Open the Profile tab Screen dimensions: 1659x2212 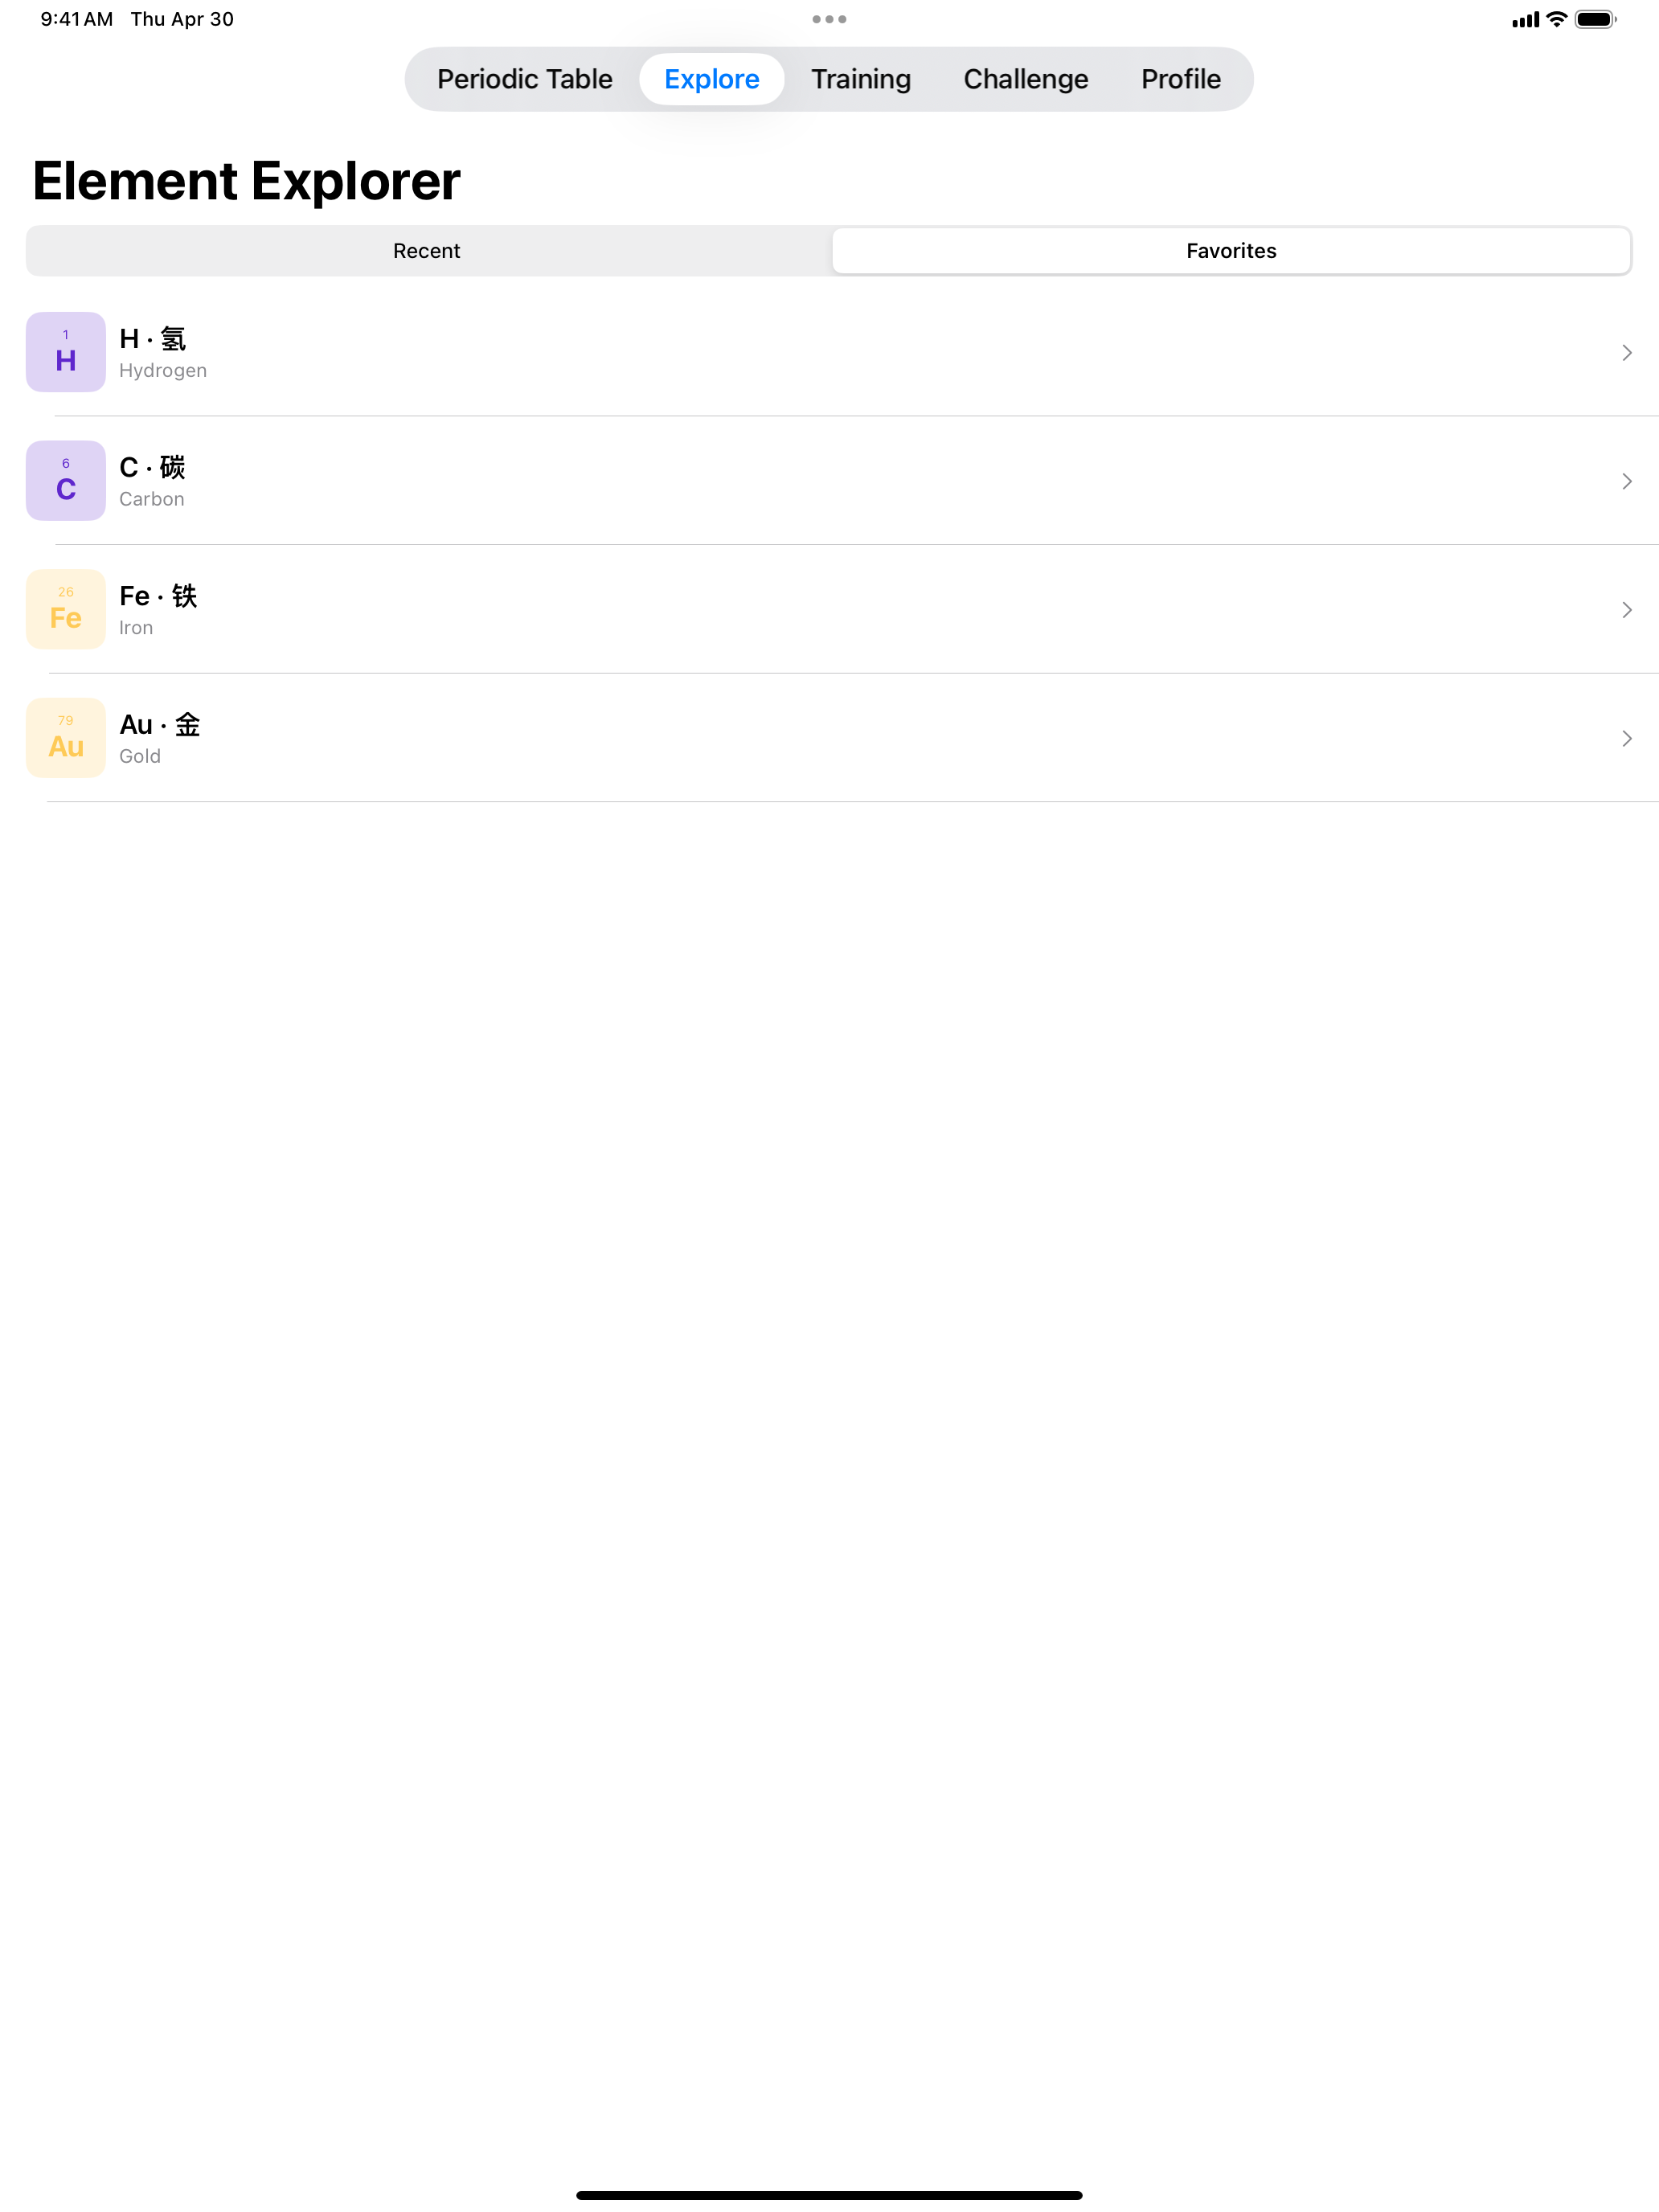(x=1181, y=79)
